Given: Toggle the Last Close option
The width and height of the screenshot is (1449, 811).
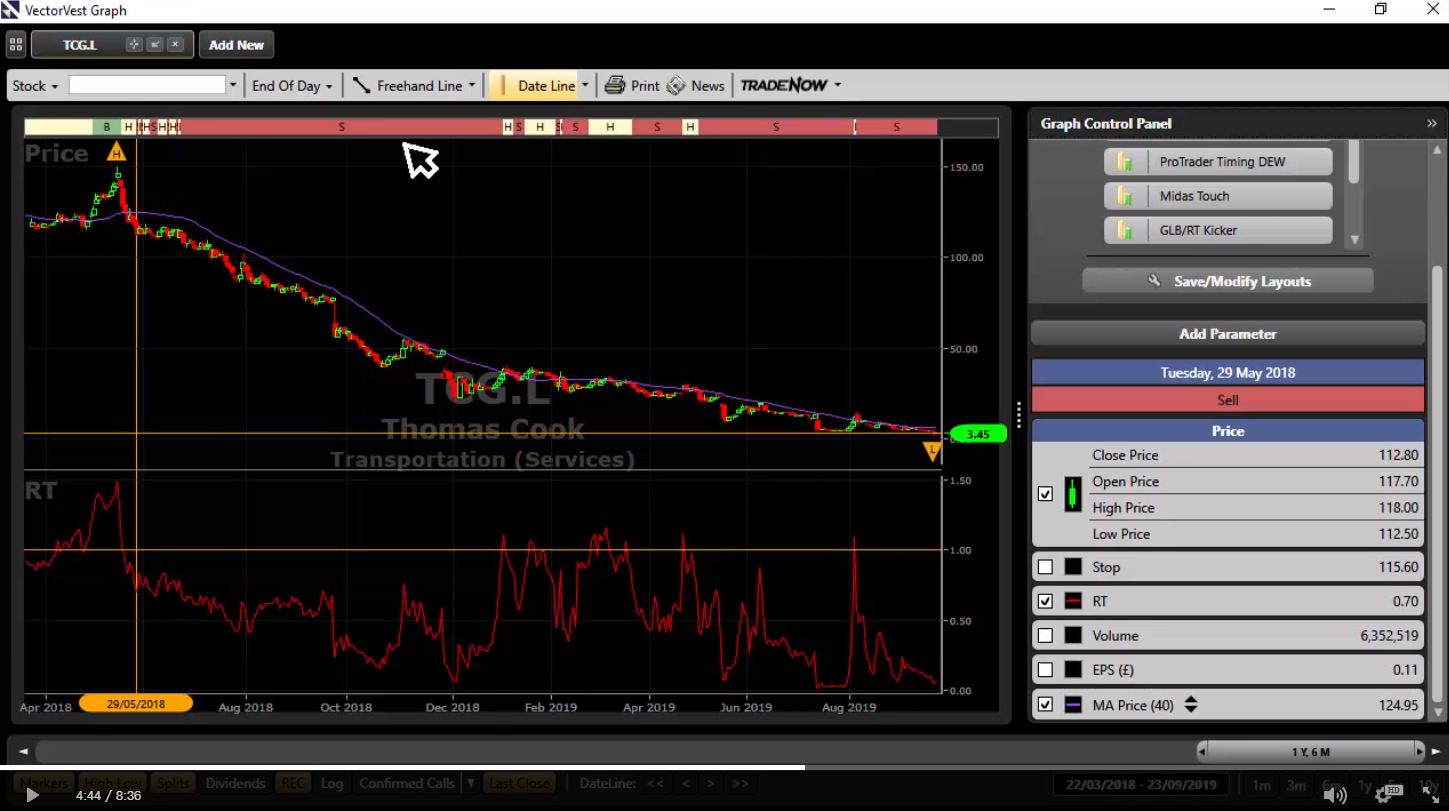Looking at the screenshot, I should (520, 783).
